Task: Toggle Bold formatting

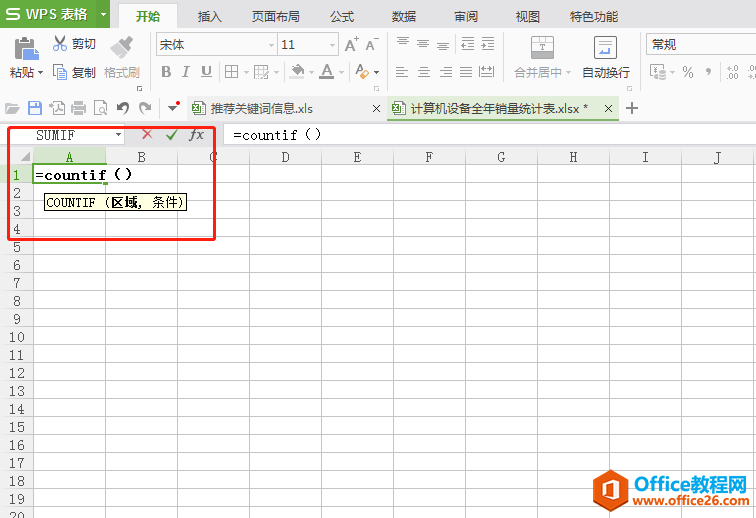Action: pyautogui.click(x=166, y=72)
